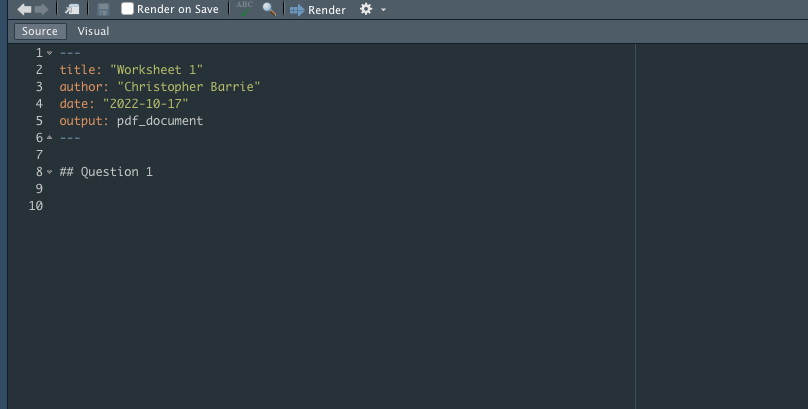Go forward to next source location
This screenshot has width=808, height=409.
click(42, 9)
